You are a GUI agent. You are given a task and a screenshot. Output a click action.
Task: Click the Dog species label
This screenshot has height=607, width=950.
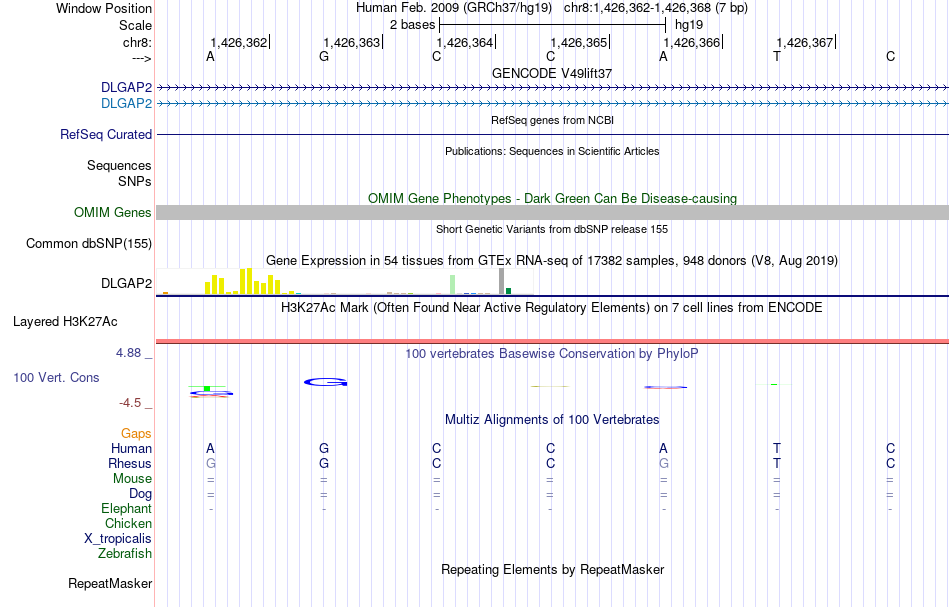click(x=141, y=494)
